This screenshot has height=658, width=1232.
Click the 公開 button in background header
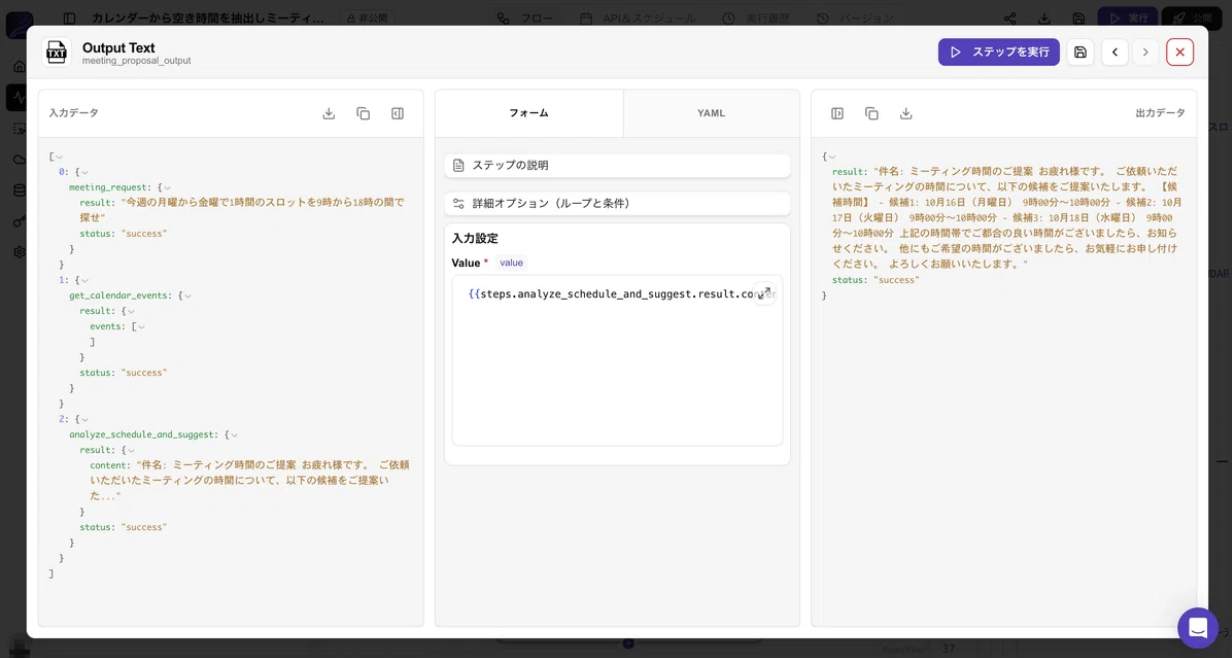coord(1192,18)
